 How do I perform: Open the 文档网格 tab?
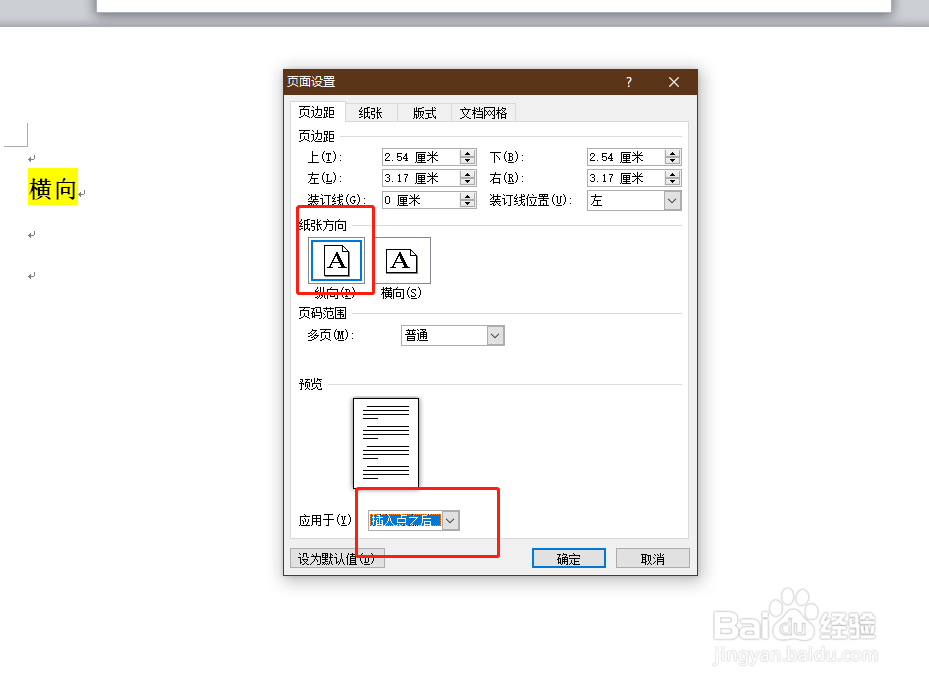pos(483,112)
